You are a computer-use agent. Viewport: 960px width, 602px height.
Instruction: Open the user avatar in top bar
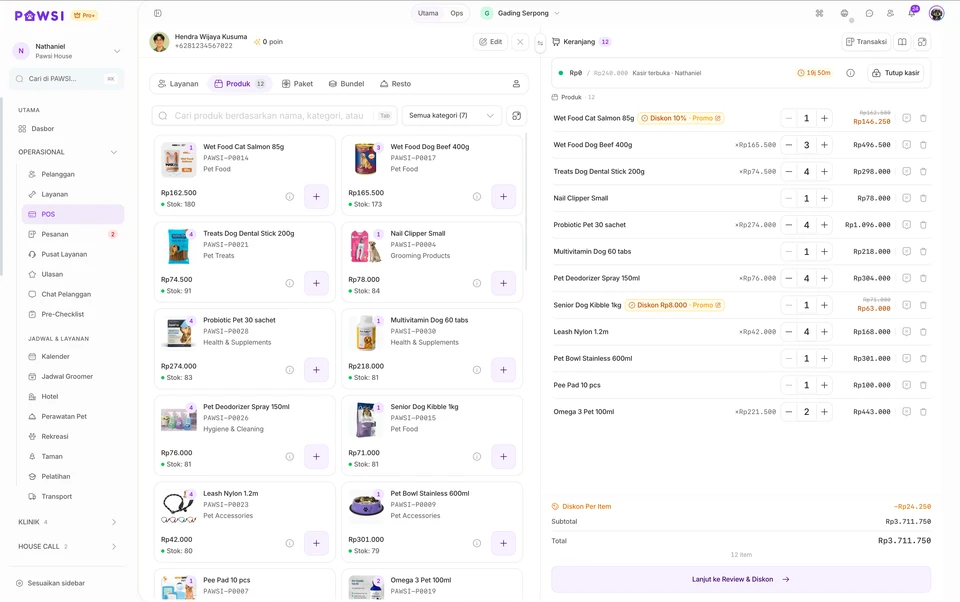point(936,13)
